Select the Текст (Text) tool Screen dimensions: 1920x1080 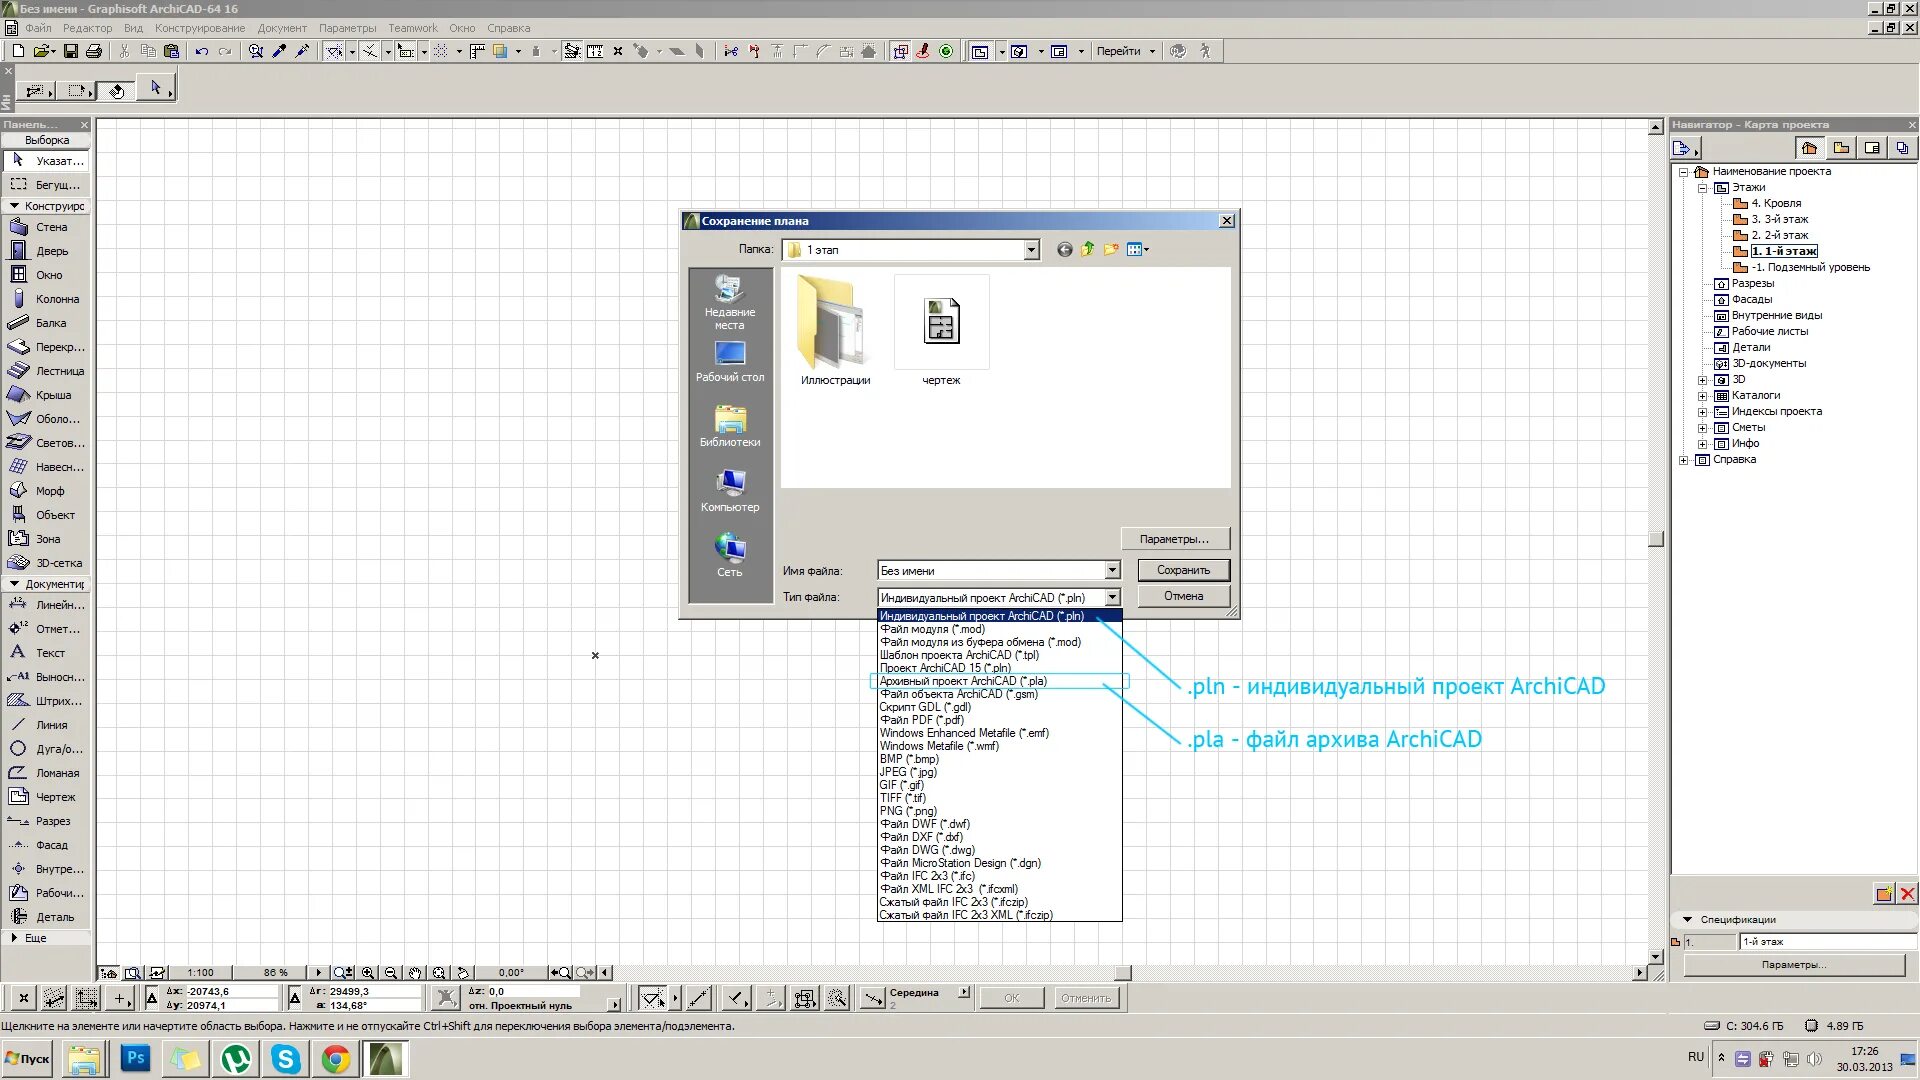tap(46, 653)
